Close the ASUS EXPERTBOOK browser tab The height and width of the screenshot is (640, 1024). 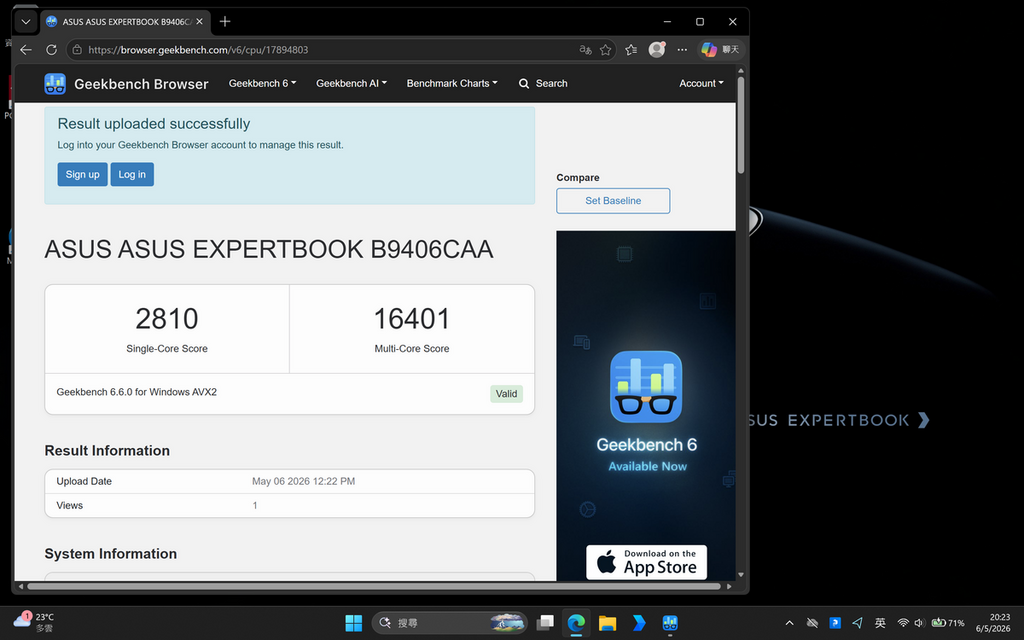[x=199, y=22]
